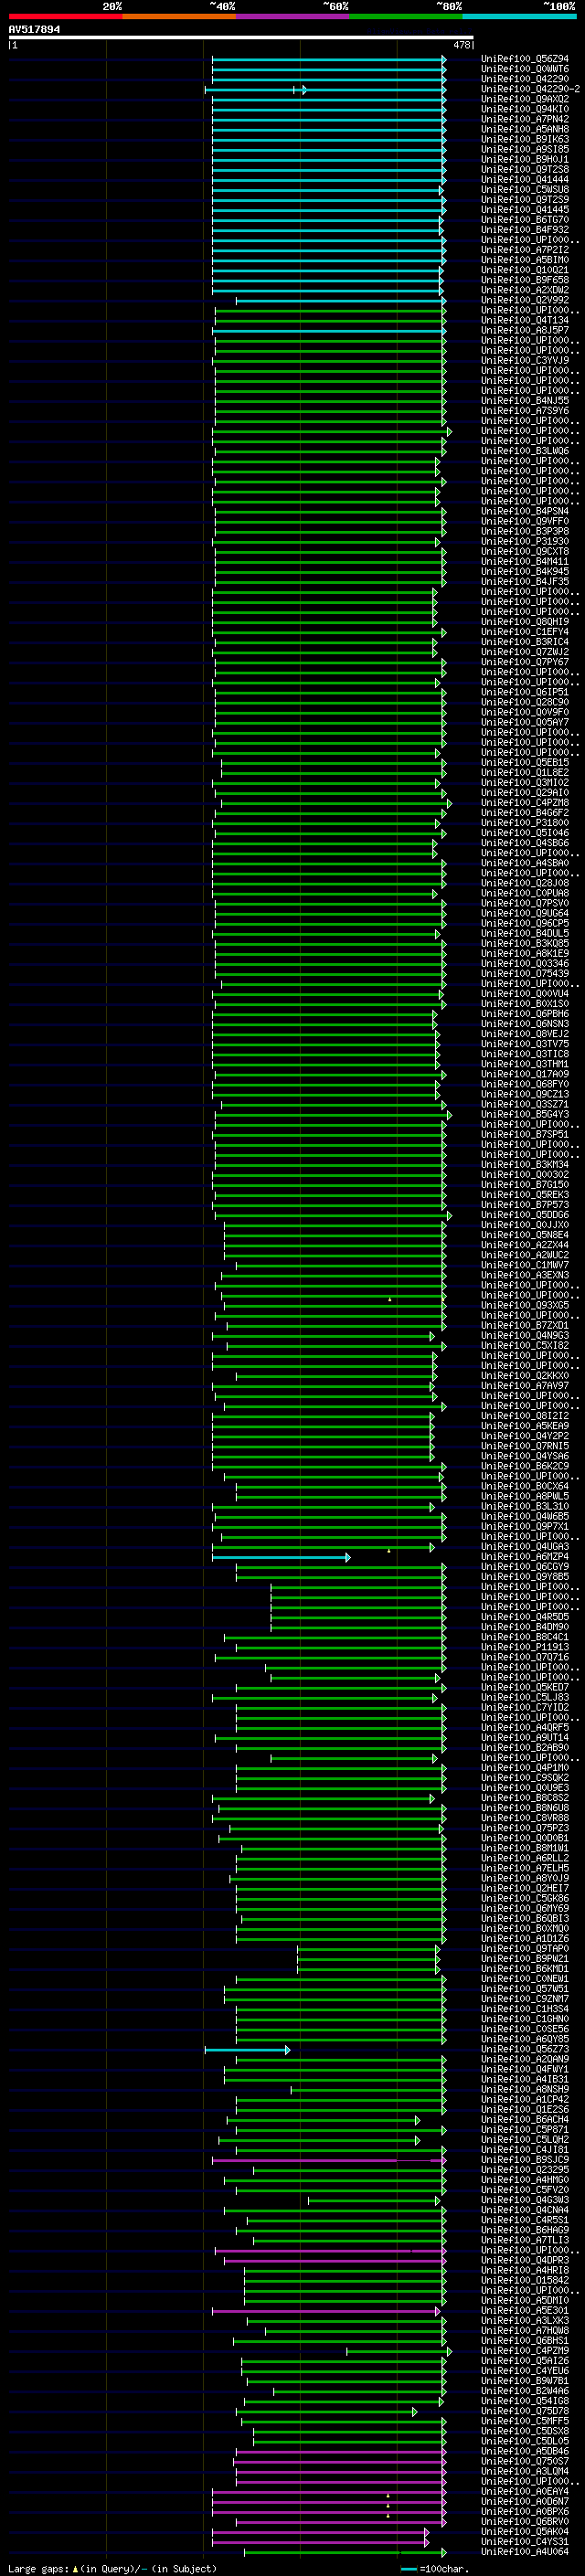Open hit UniRef100_O15842
The height and width of the screenshot is (2576, 585).
point(525,2280)
